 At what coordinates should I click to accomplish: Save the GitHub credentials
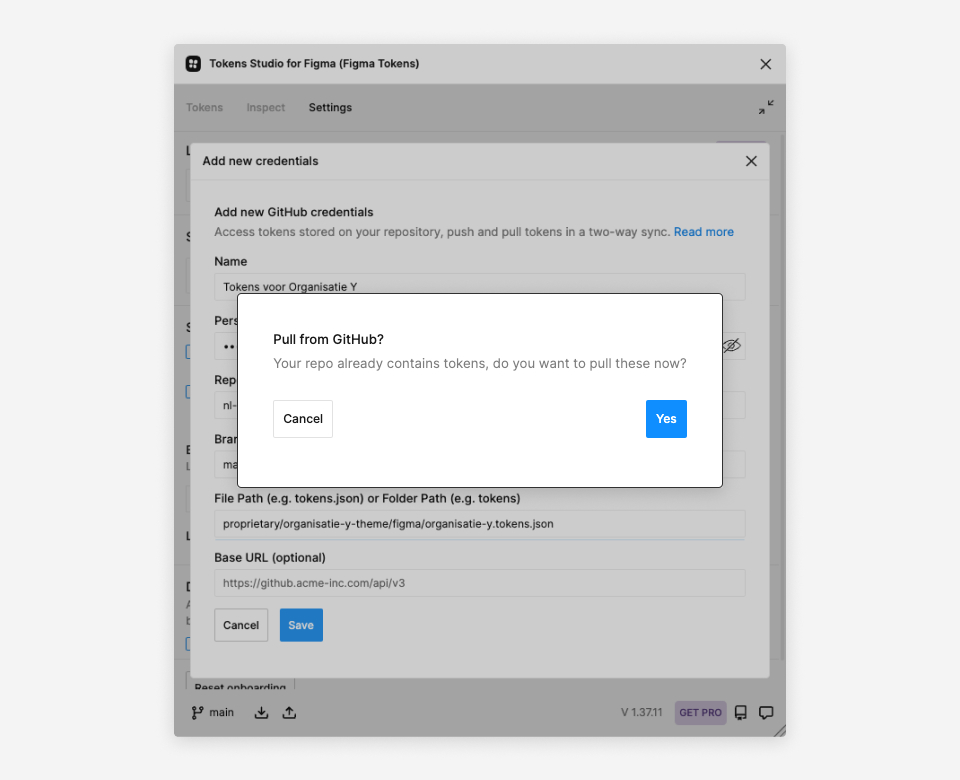click(301, 625)
